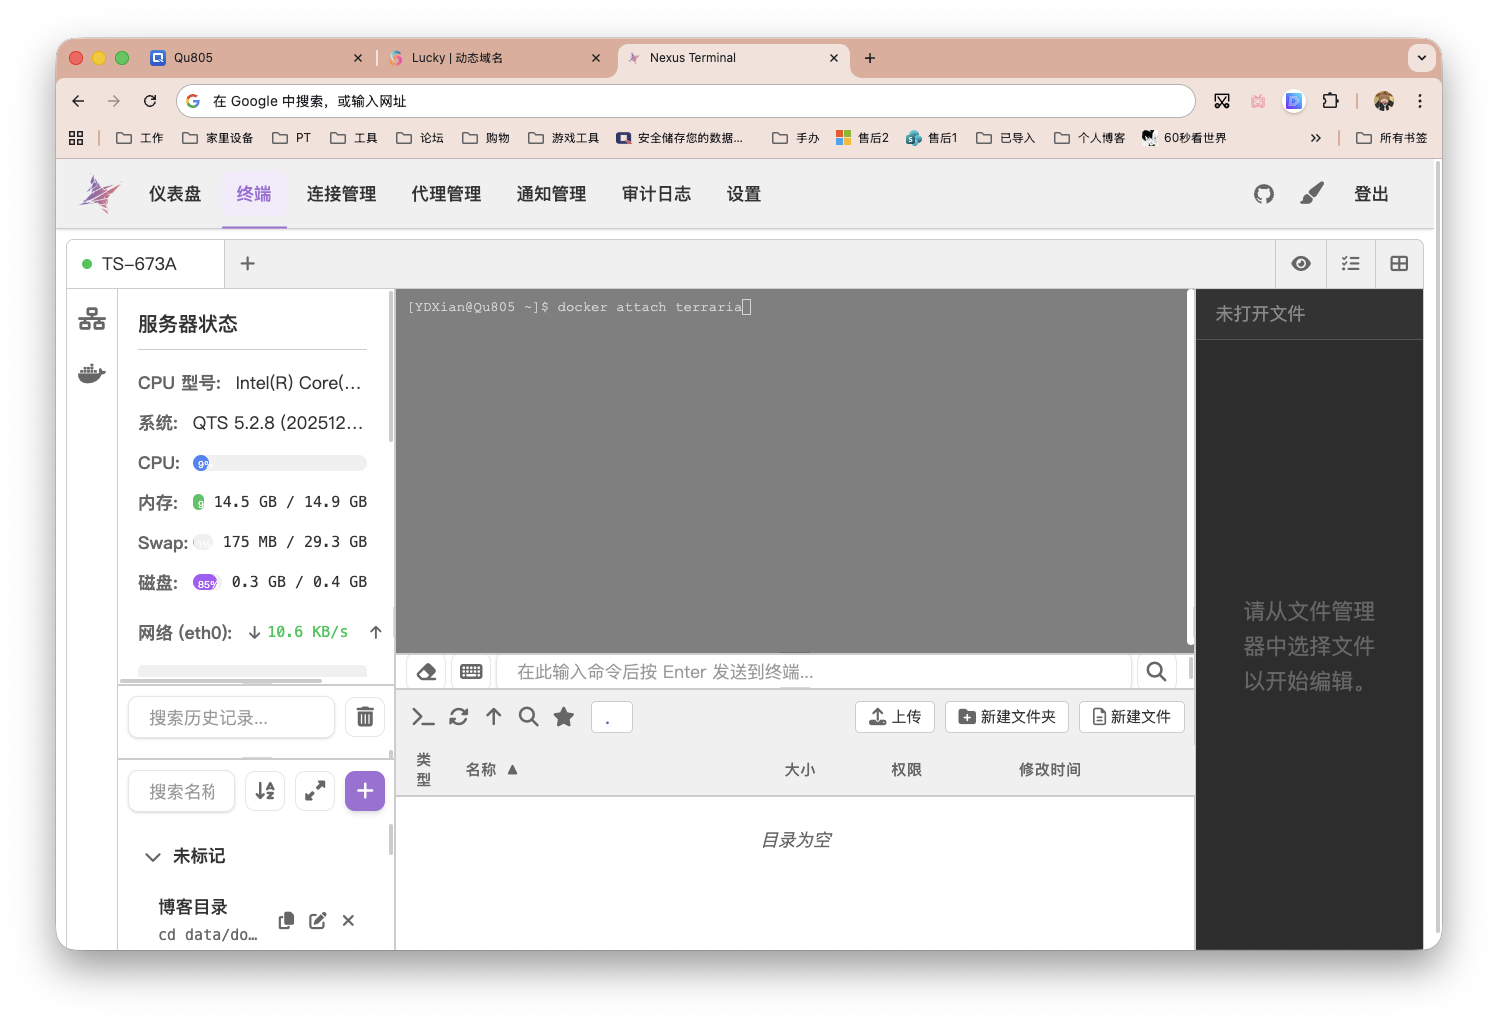
Task: Switch to the 审计日志 section
Action: tap(656, 193)
